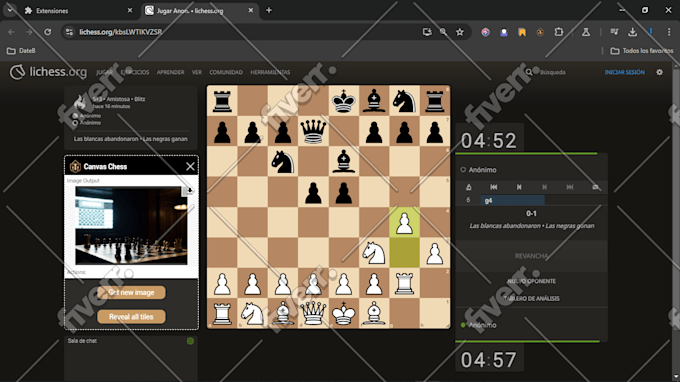Click INICIAR SESIÓN link

pos(624,72)
